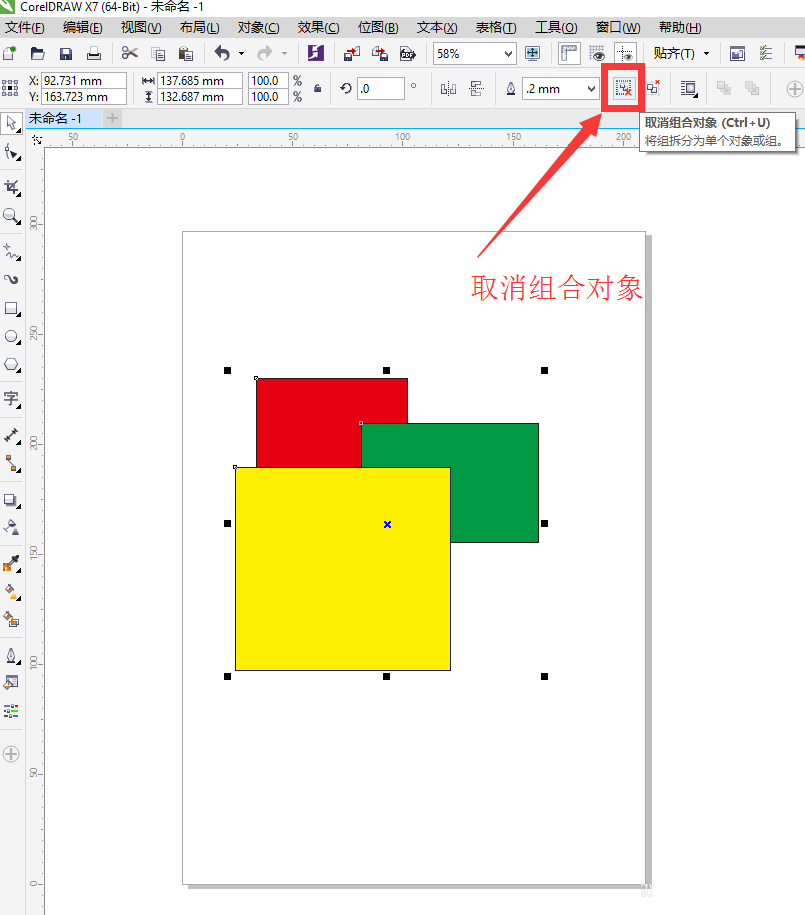Open the 帮助(H) menu
The width and height of the screenshot is (805, 915).
[x=680, y=27]
